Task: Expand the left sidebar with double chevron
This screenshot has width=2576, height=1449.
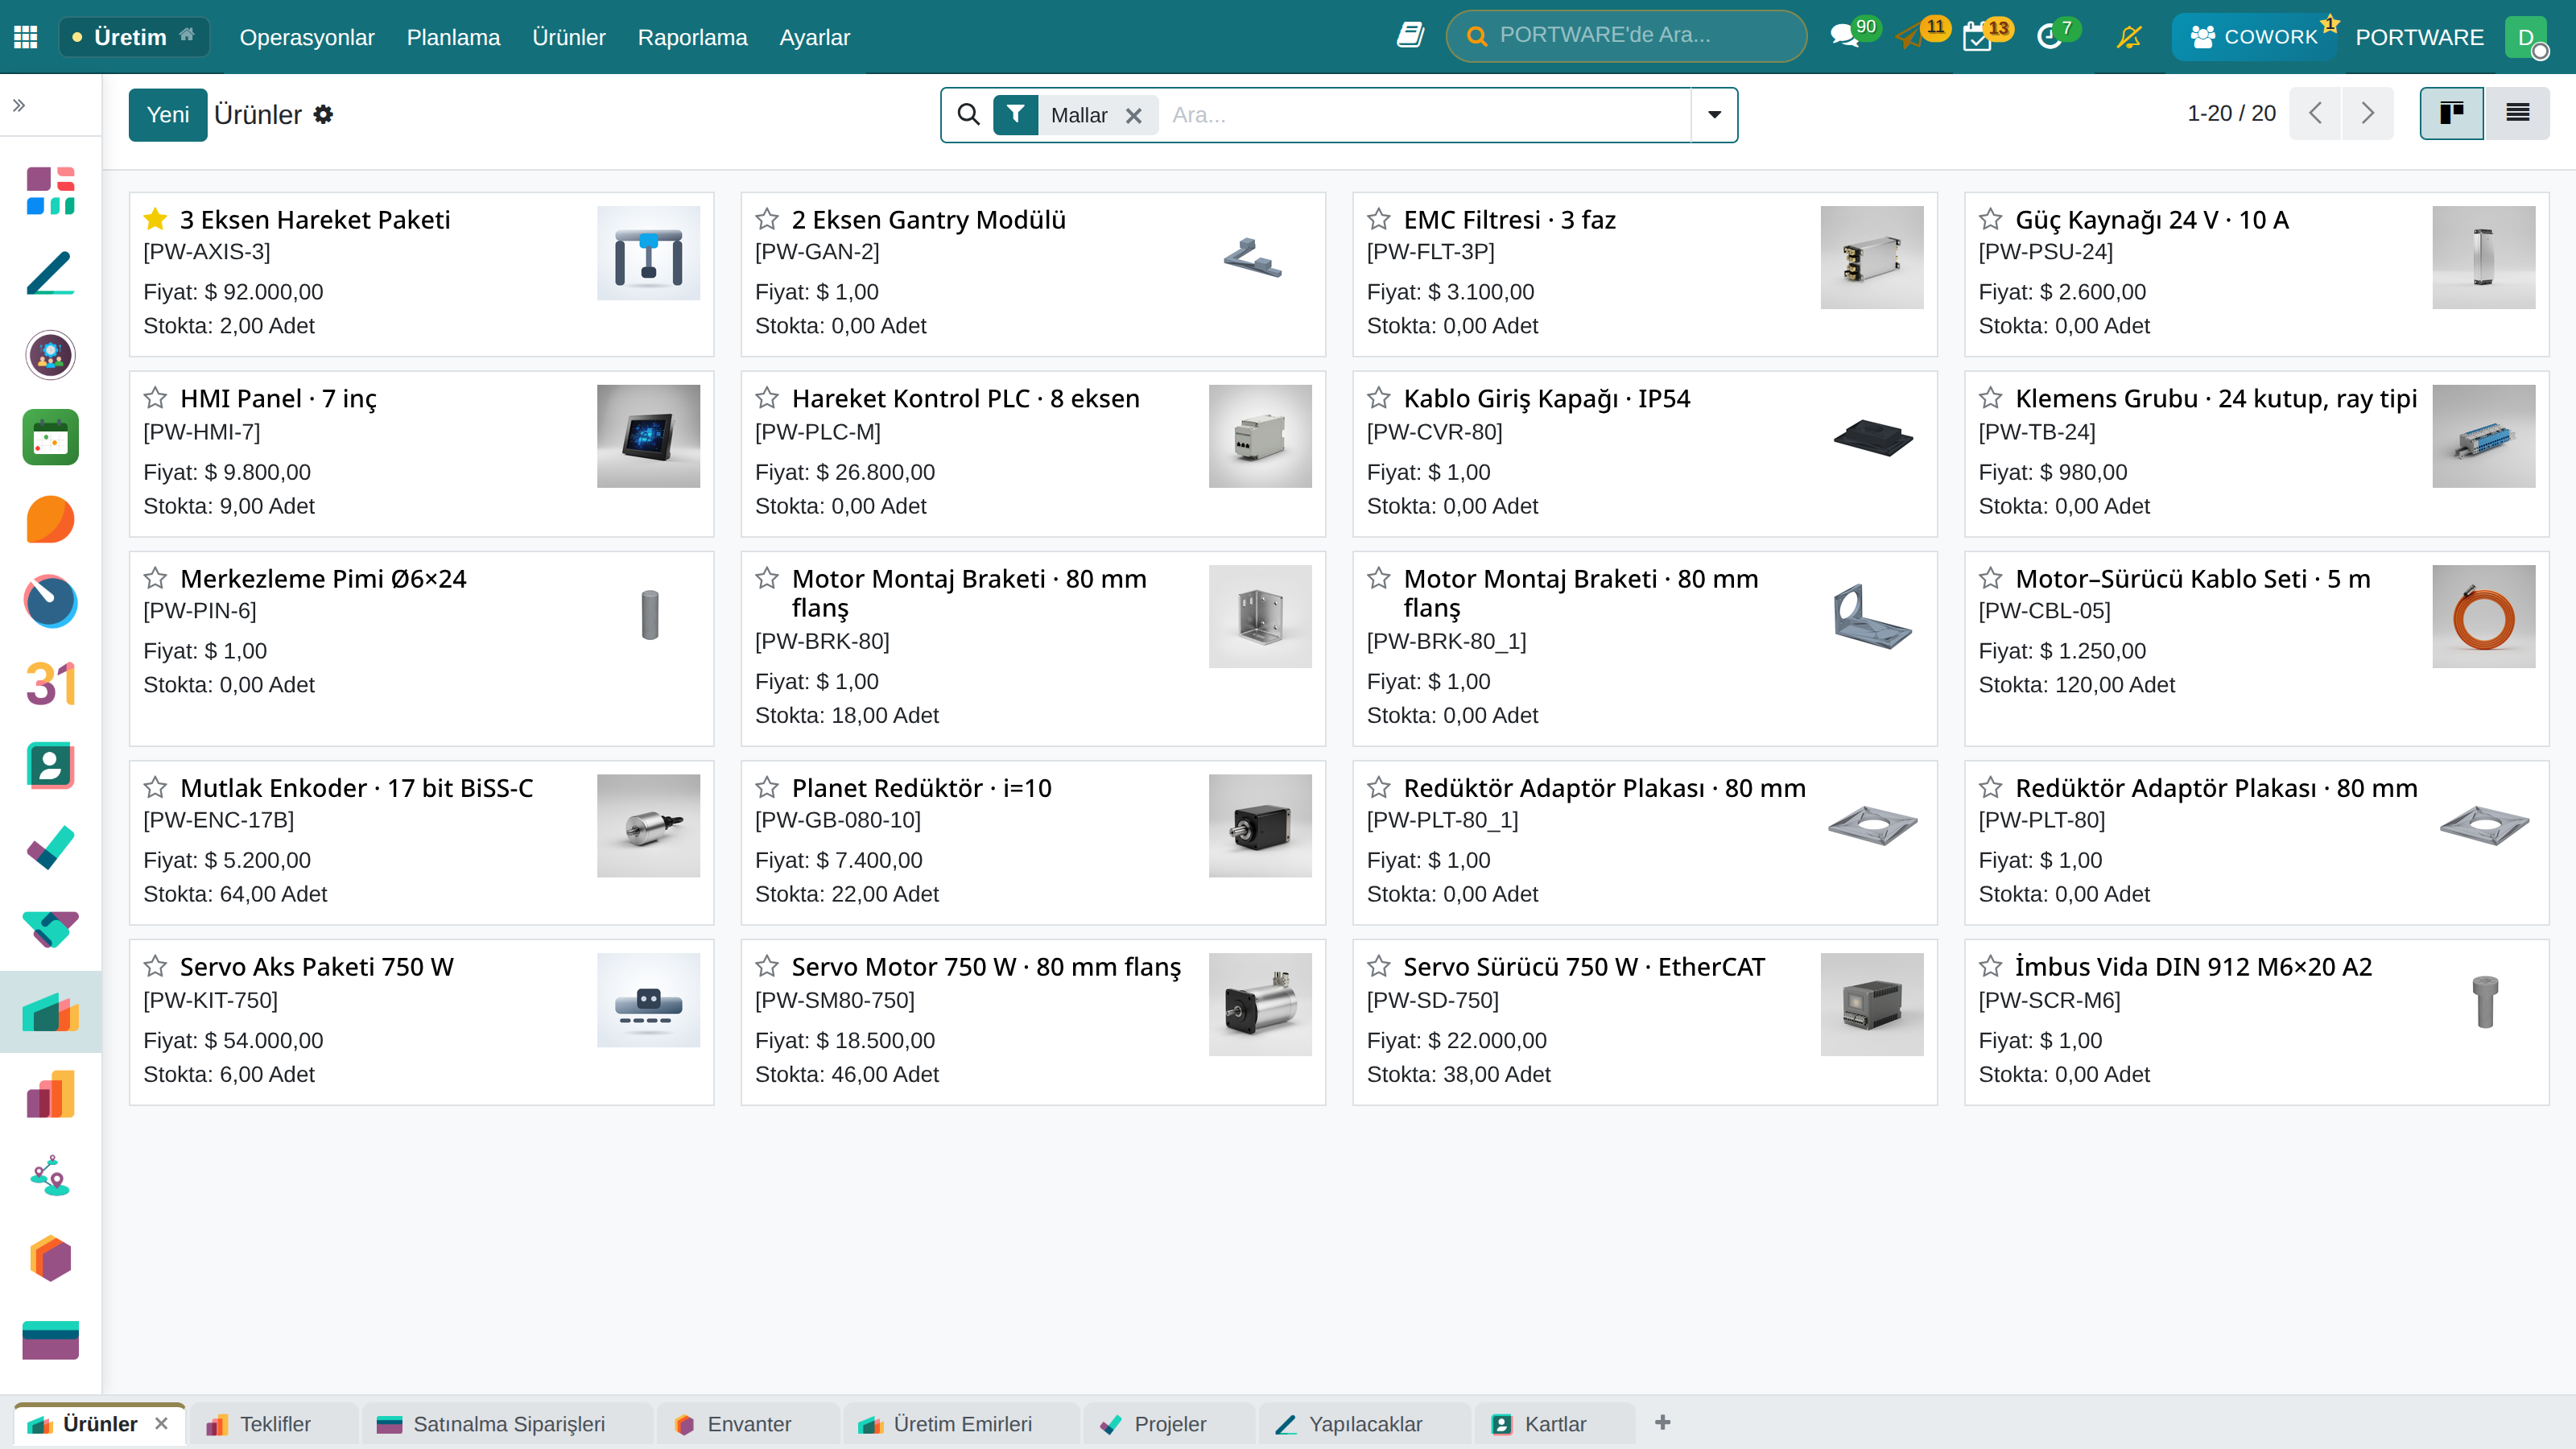Action: [19, 105]
